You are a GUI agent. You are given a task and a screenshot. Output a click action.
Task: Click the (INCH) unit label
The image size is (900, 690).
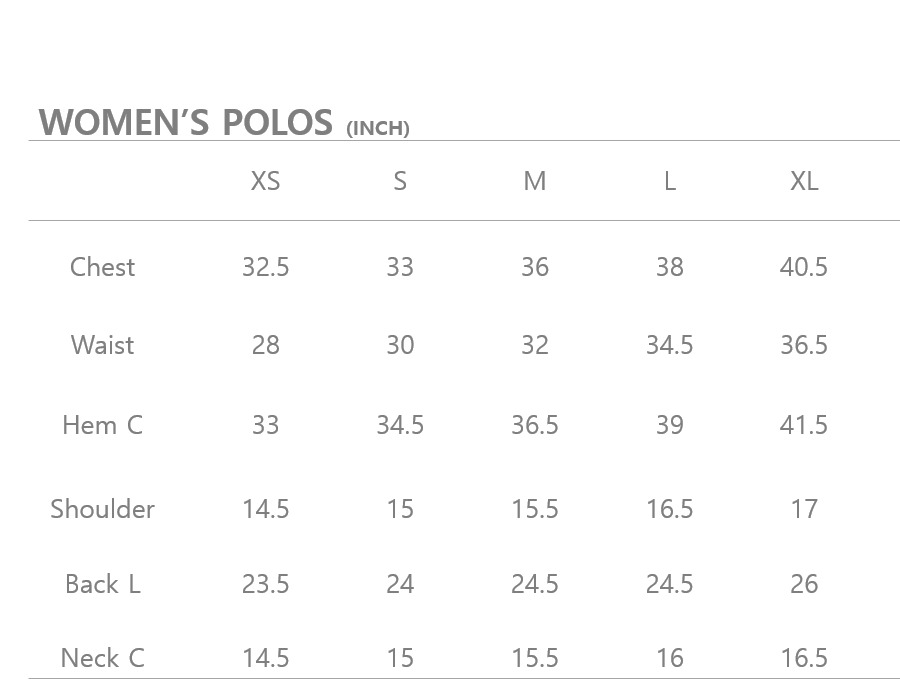(x=378, y=129)
